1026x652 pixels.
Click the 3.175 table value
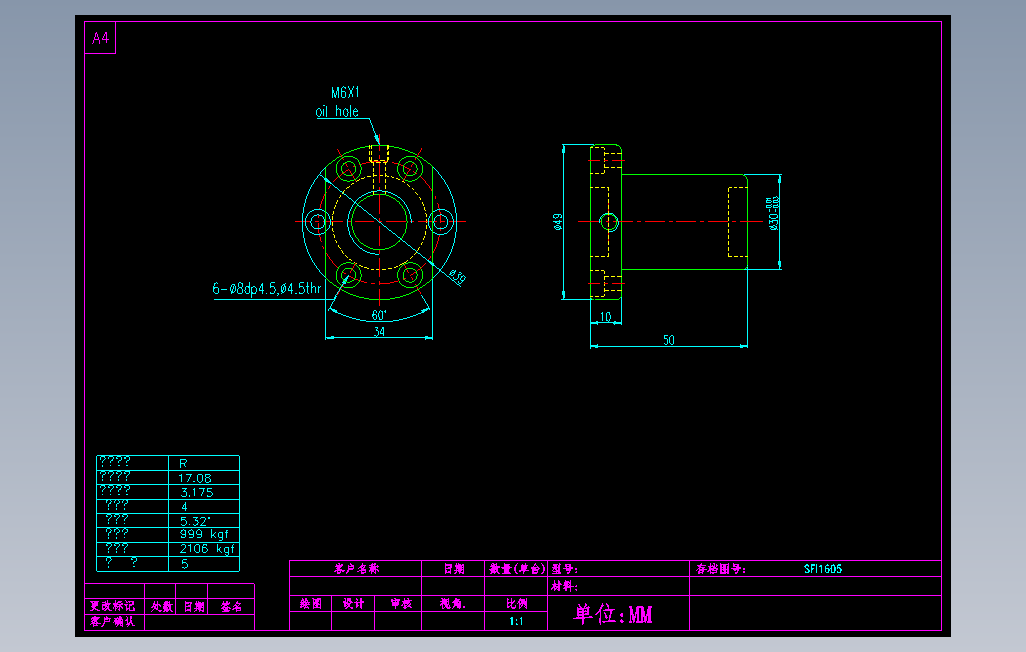[197, 492]
